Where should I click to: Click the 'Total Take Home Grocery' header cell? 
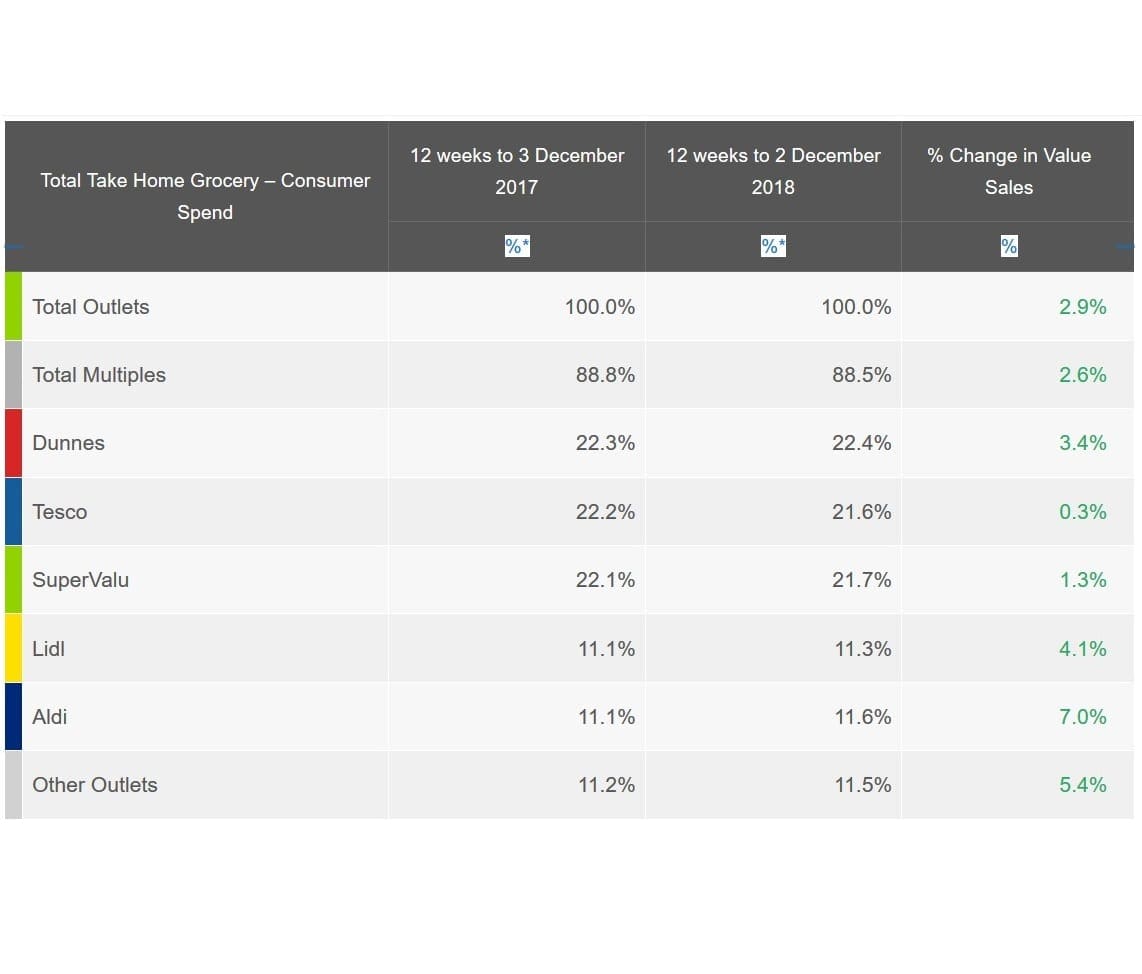pyautogui.click(x=205, y=196)
